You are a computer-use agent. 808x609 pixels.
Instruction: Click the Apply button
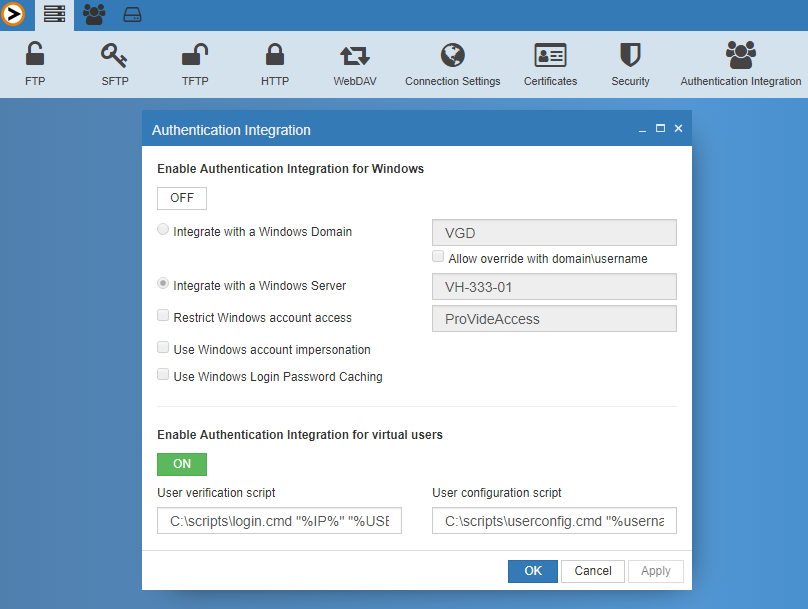point(655,571)
